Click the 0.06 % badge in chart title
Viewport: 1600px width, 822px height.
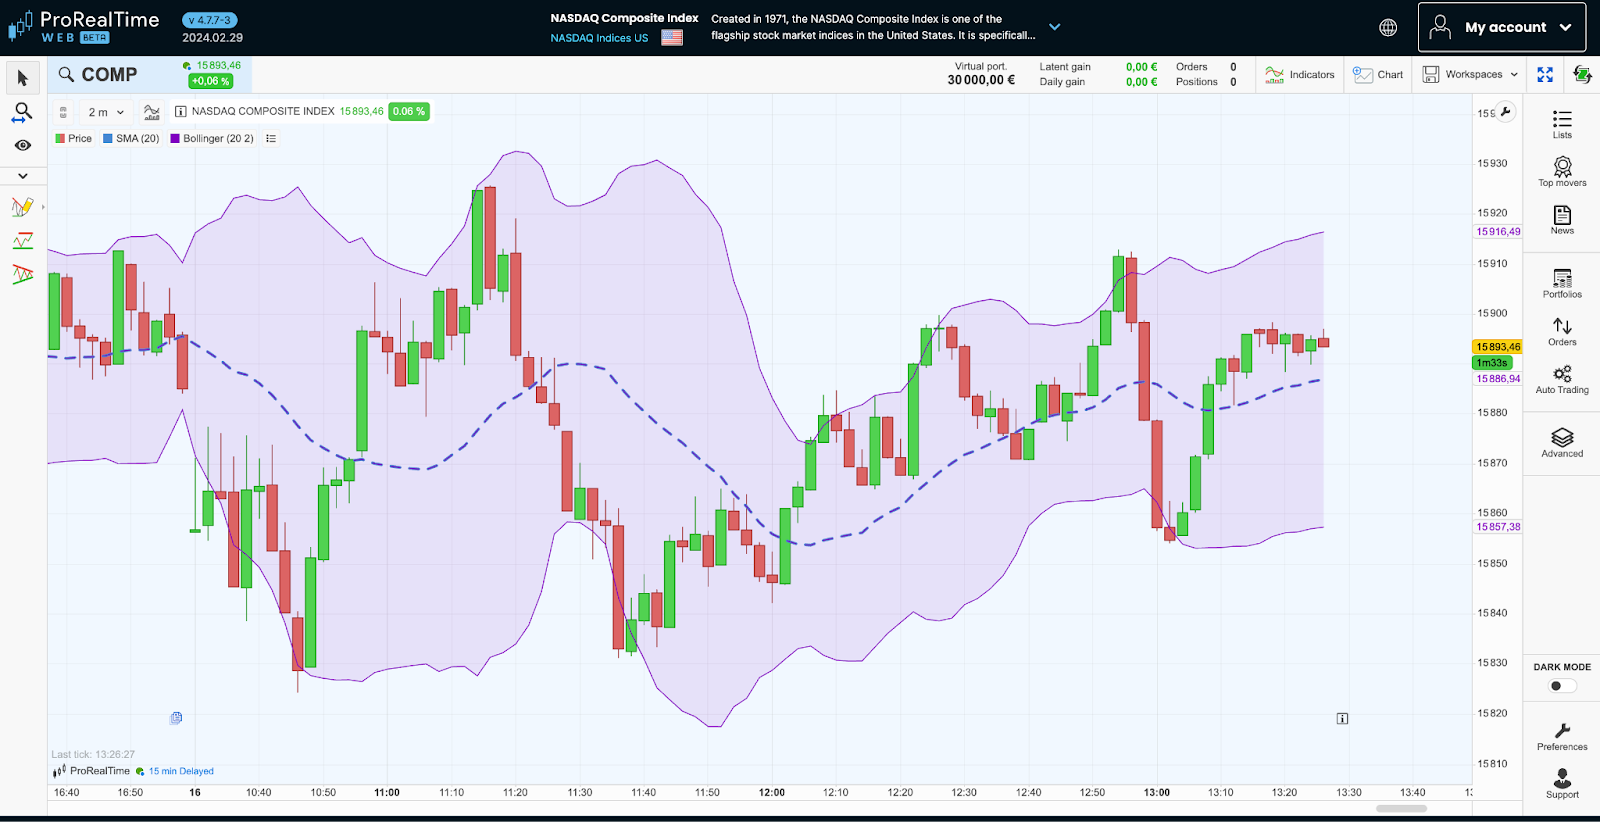click(409, 112)
